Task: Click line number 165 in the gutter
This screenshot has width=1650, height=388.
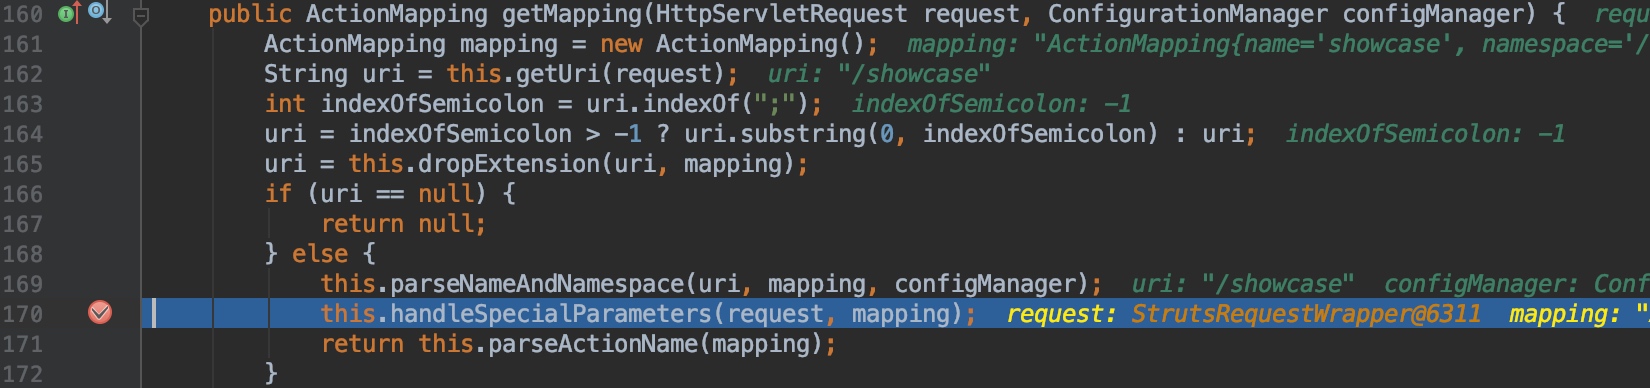Action: [x=22, y=164]
